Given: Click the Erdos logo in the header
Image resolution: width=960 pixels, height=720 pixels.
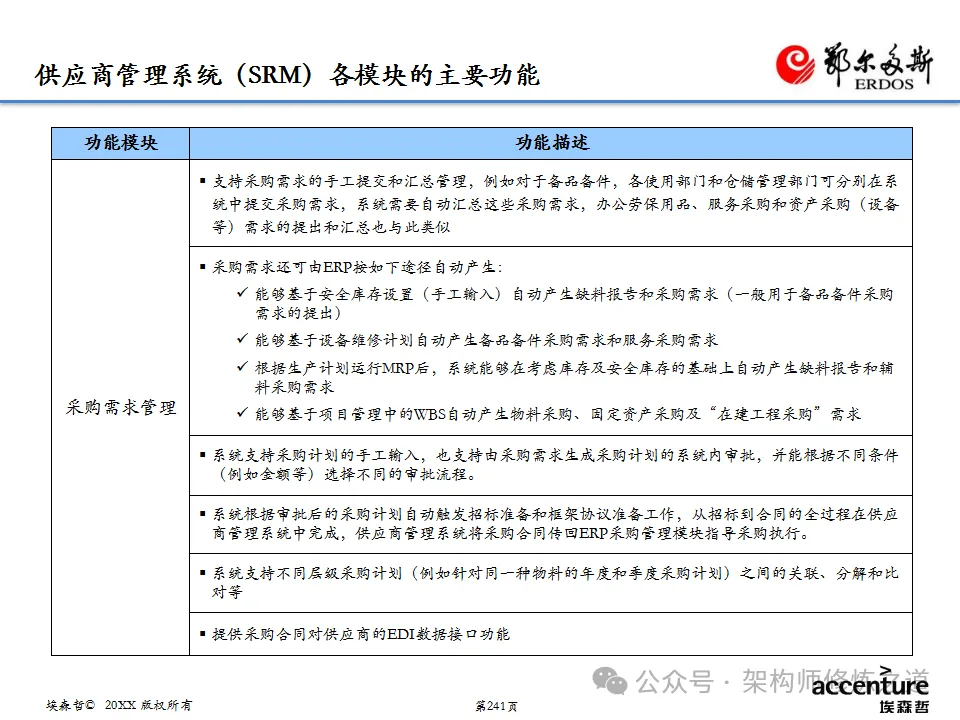Looking at the screenshot, I should pyautogui.click(x=854, y=67).
